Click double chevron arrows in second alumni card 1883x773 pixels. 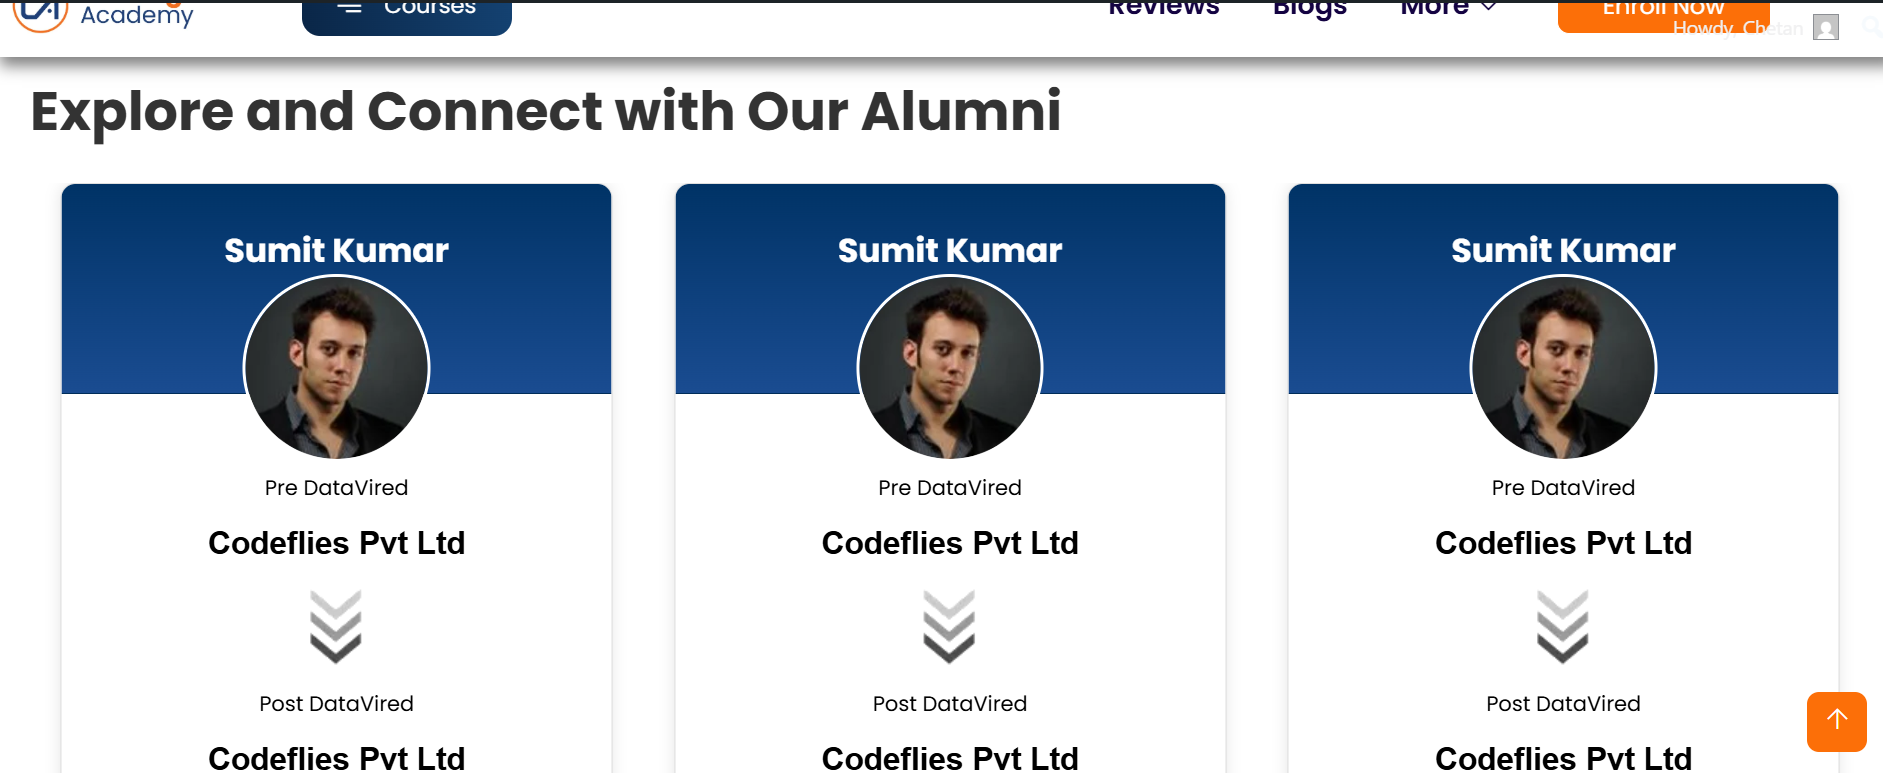pos(949,627)
